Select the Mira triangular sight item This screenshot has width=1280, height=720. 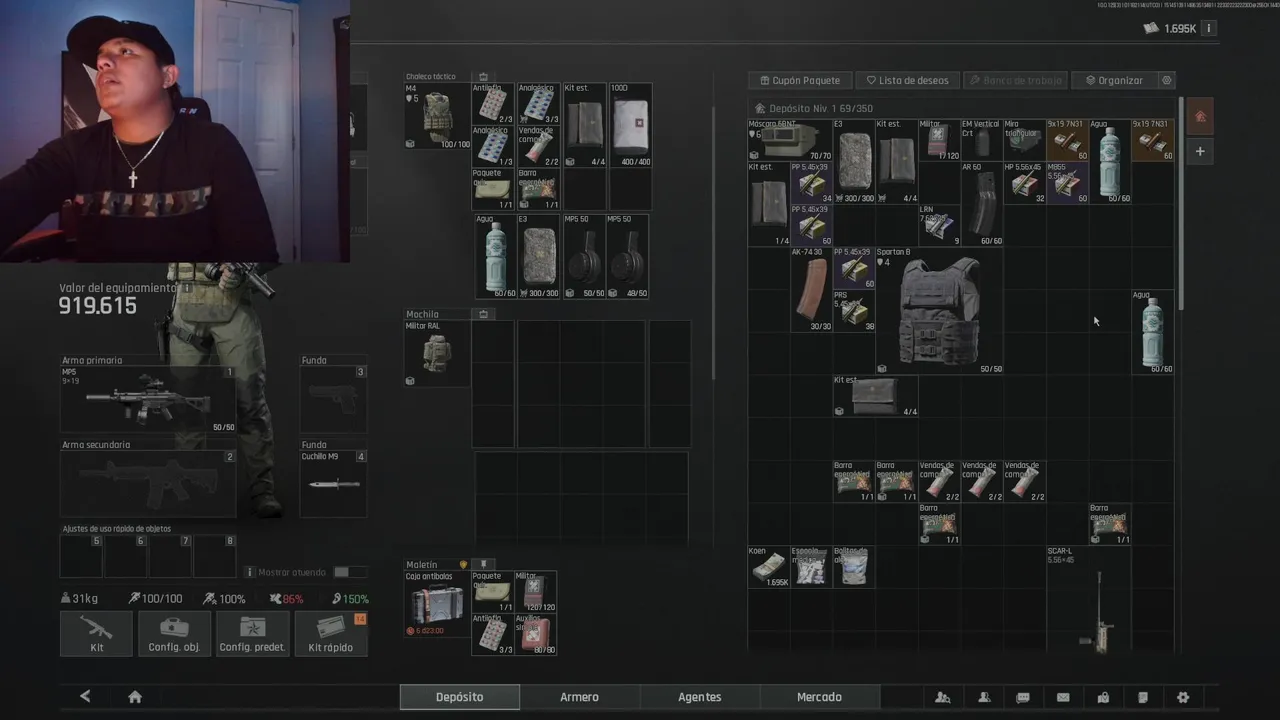[x=1024, y=140]
